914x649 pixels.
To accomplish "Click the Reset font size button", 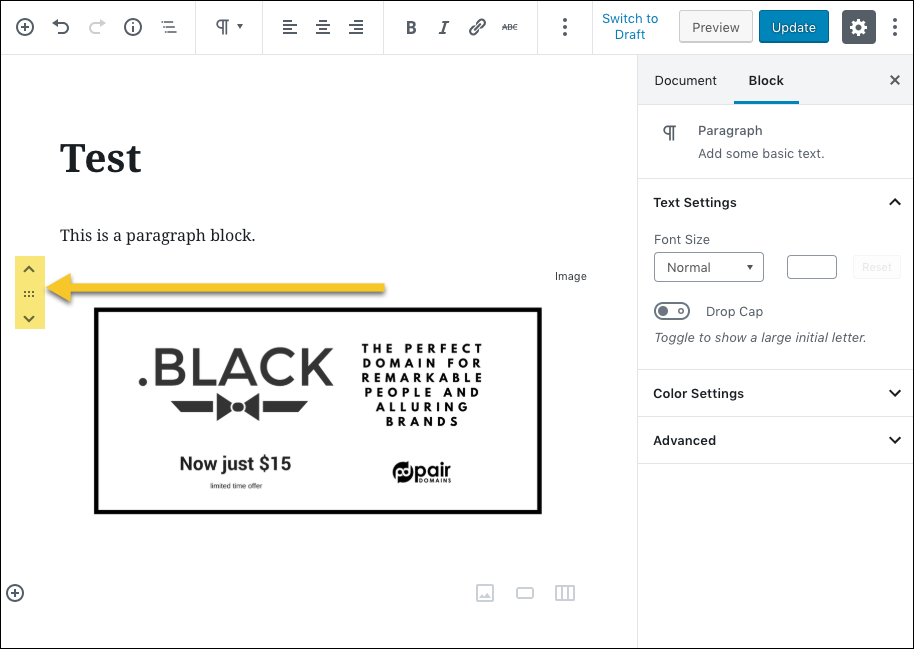I will tap(877, 267).
